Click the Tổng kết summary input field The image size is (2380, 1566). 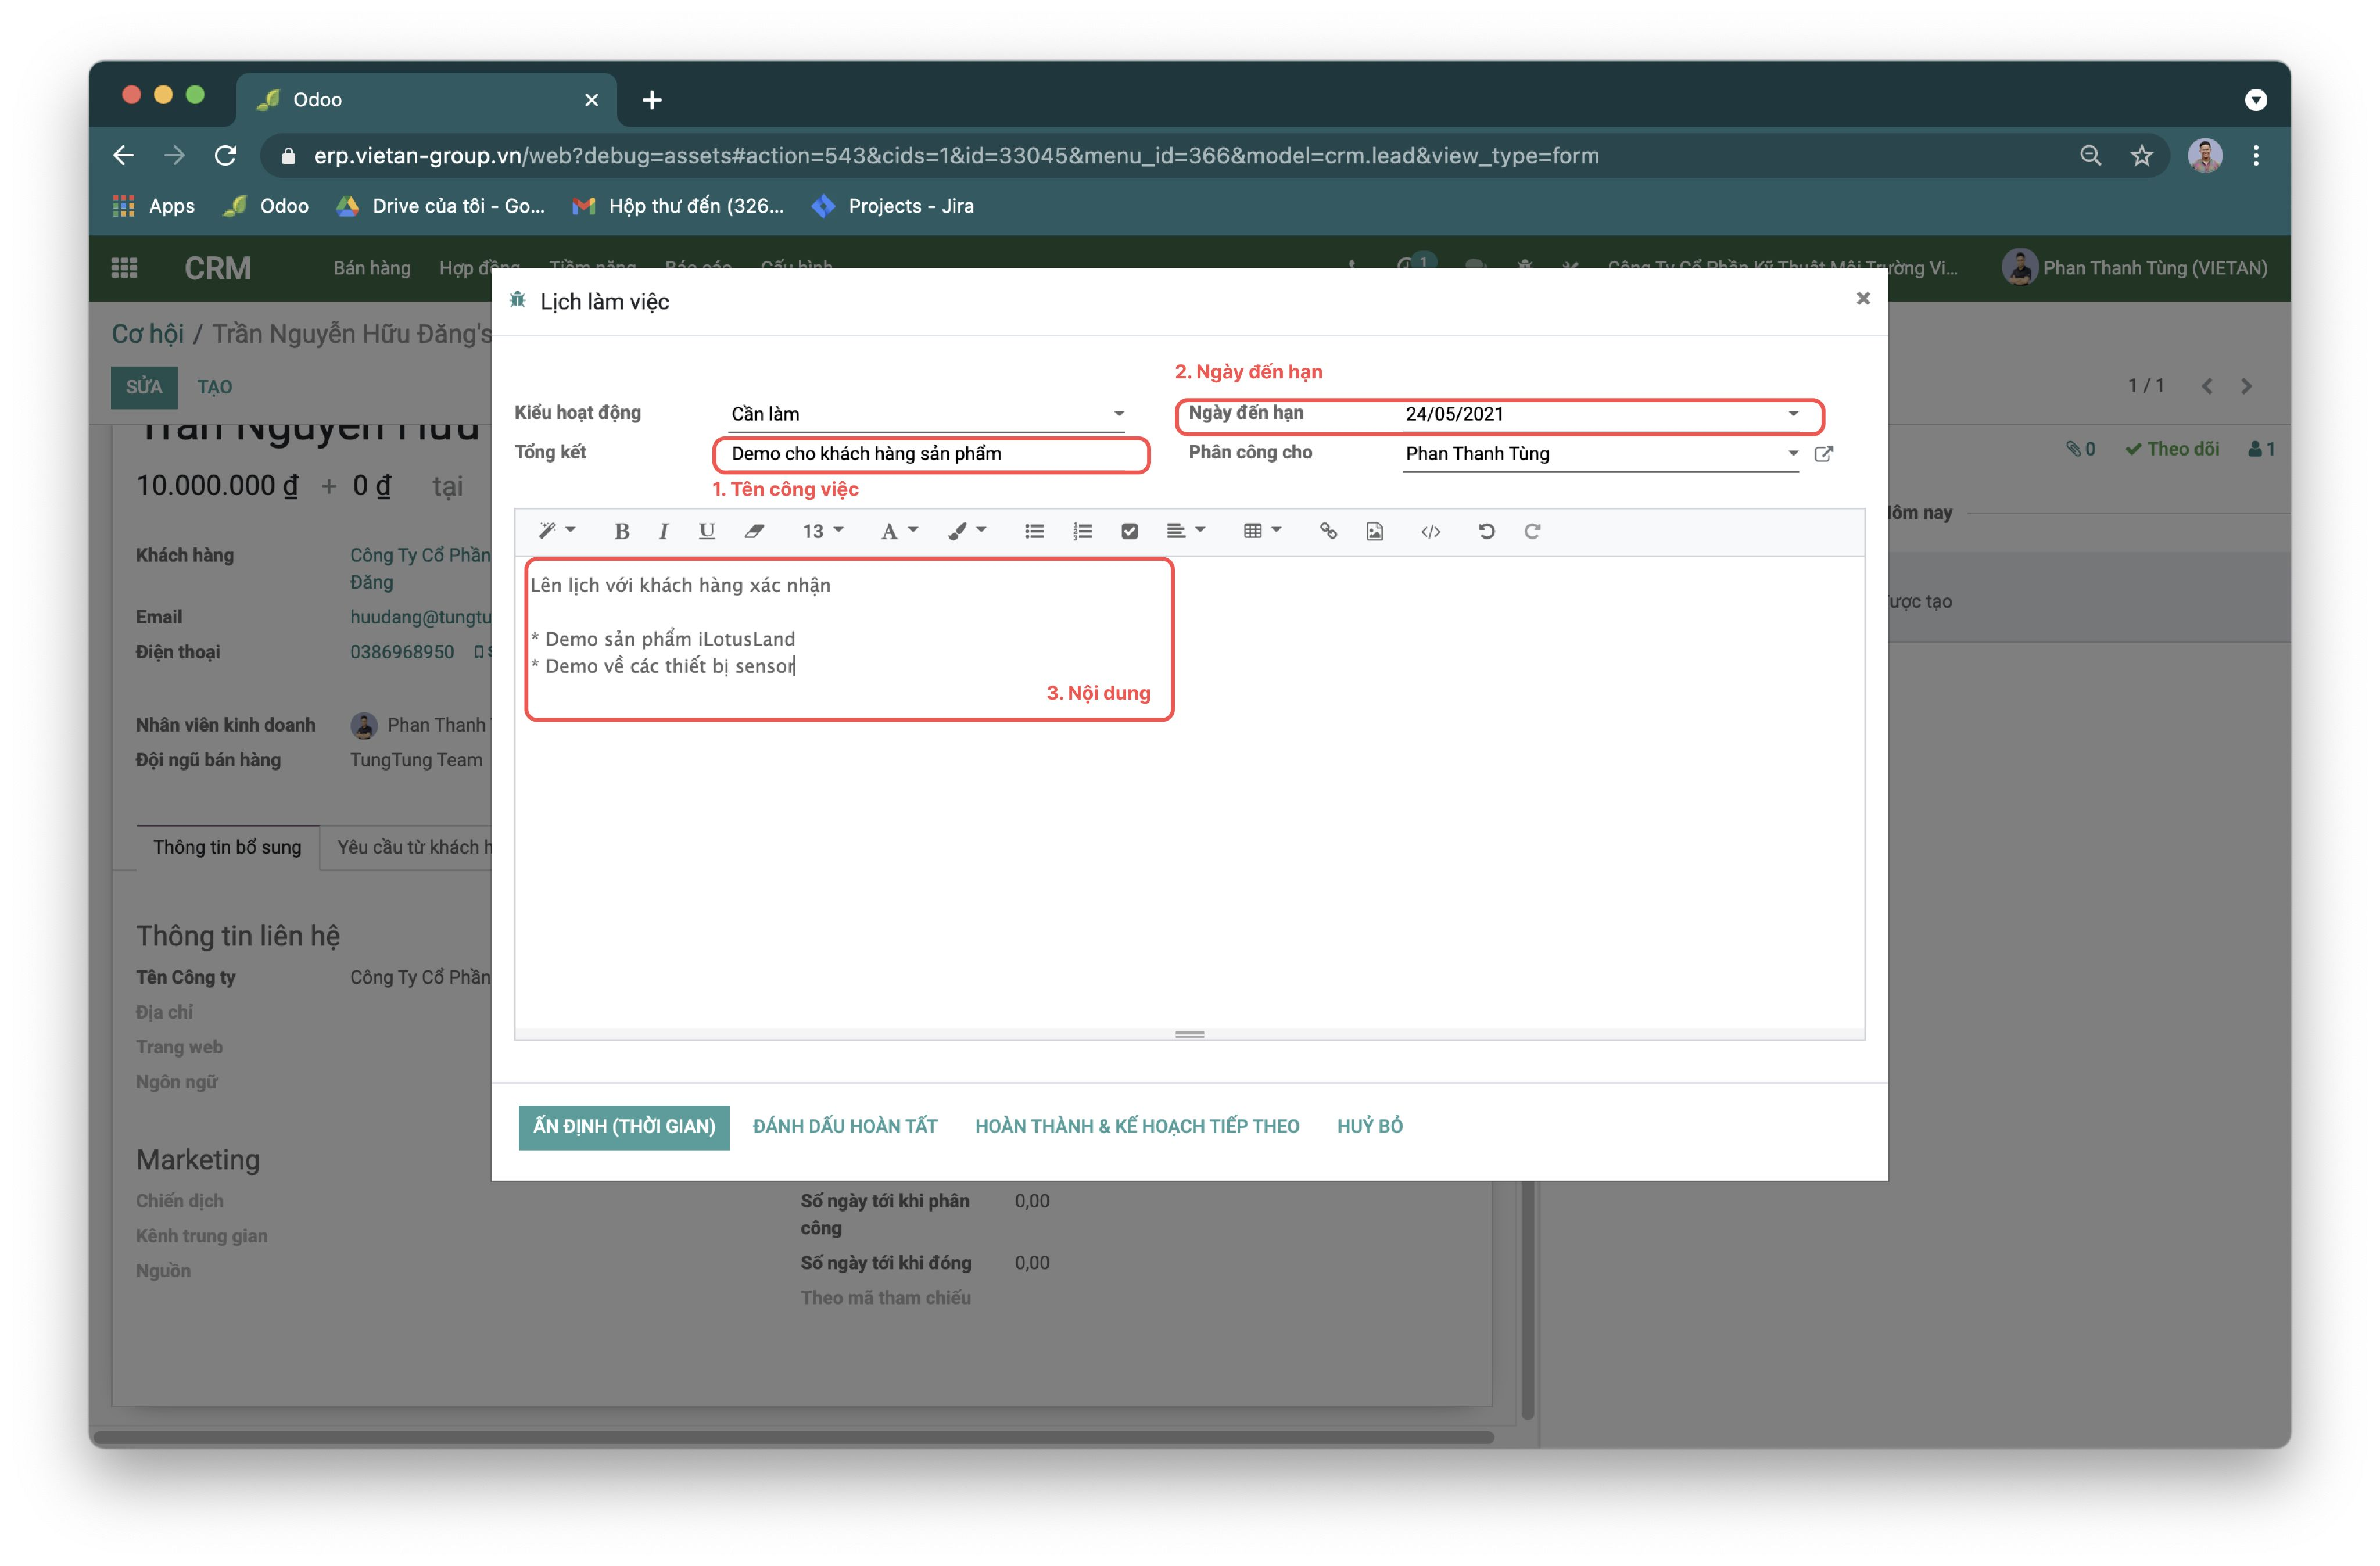[x=930, y=454]
